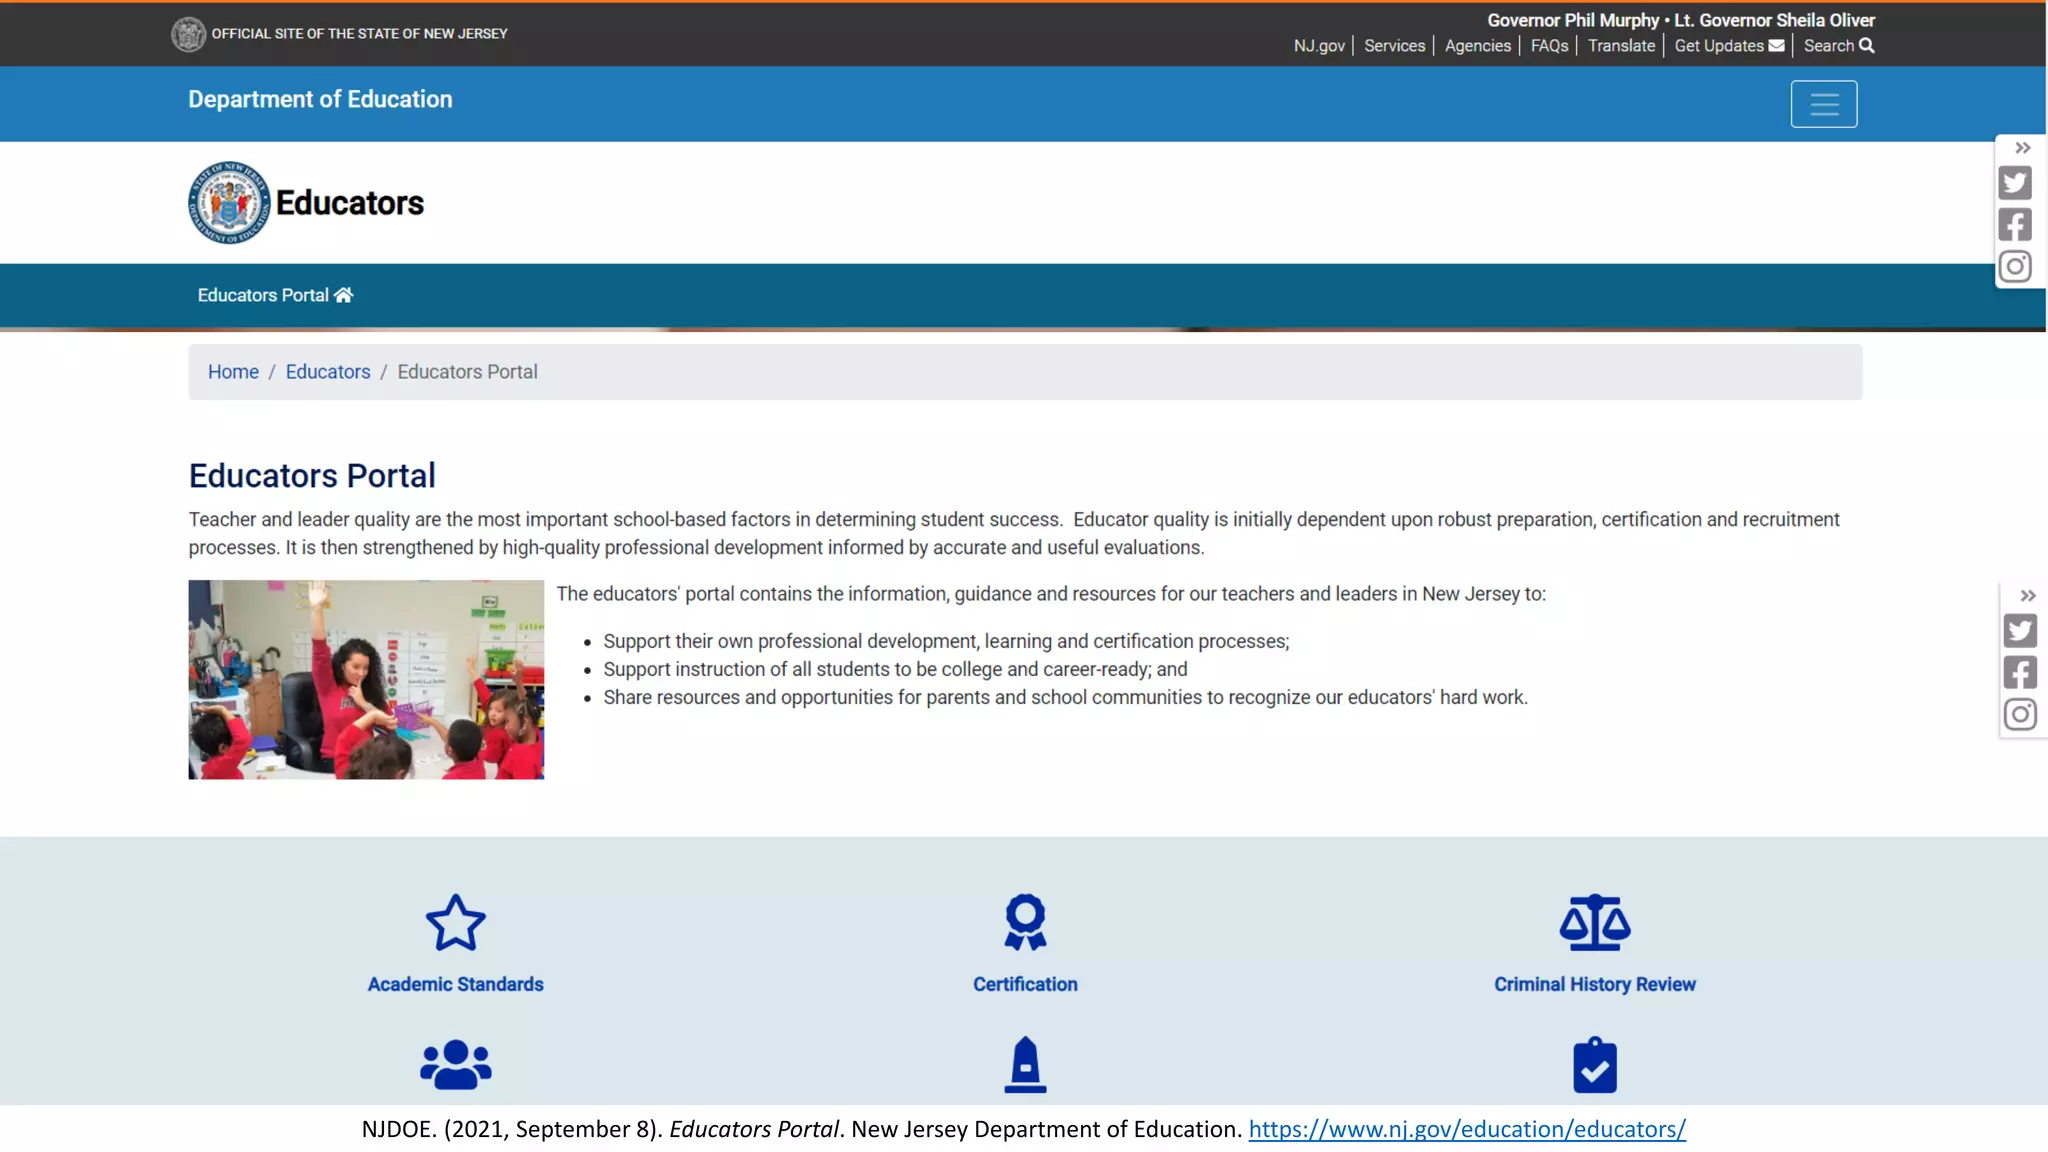Open the lower Facebook share icon
This screenshot has width=2048, height=1152.
point(2020,673)
